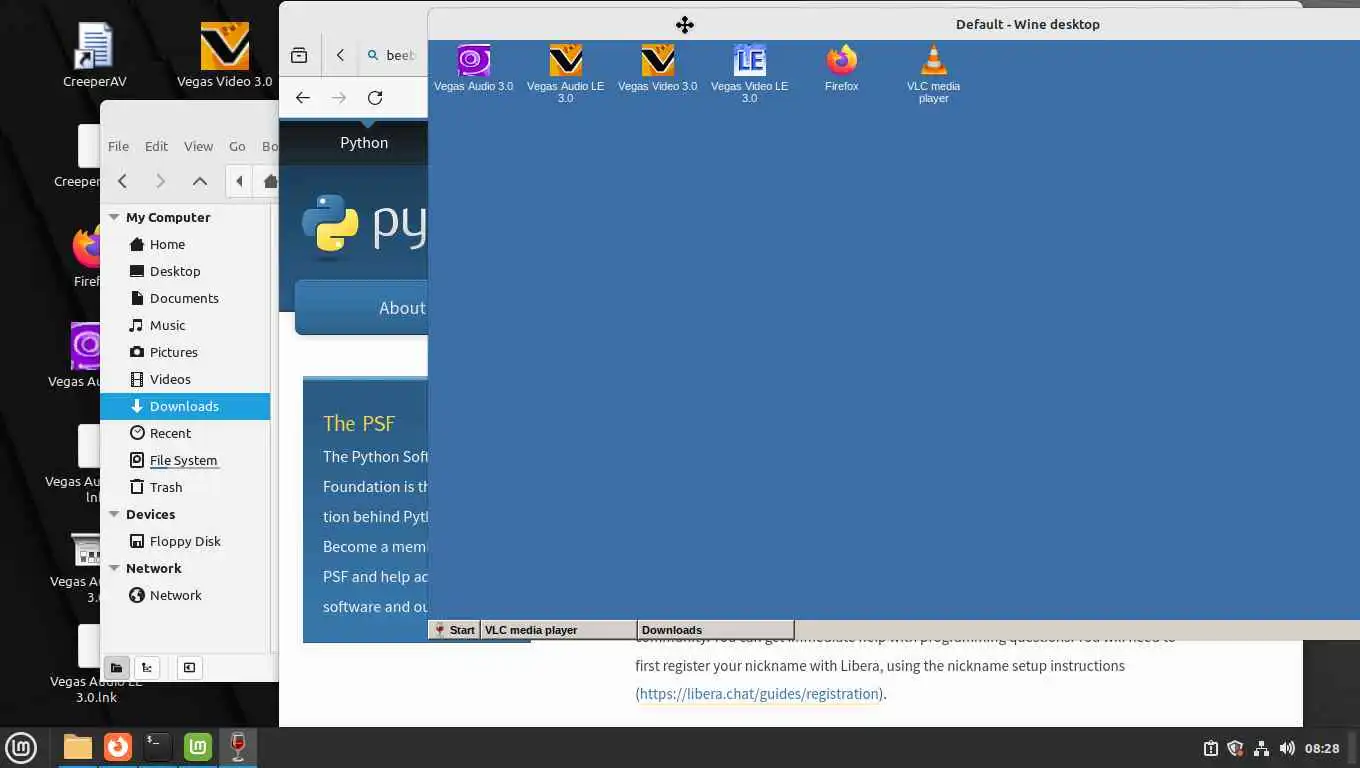The image size is (1360, 768).
Task: Select Documents in file manager sidebar
Action: pos(185,298)
